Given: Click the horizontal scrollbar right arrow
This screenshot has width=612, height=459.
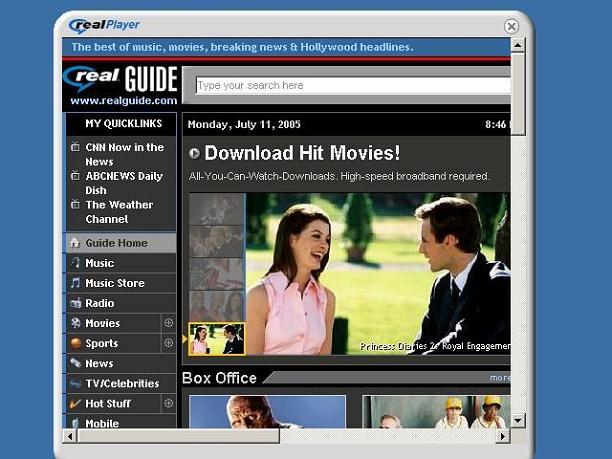Looking at the screenshot, I should click(503, 436).
